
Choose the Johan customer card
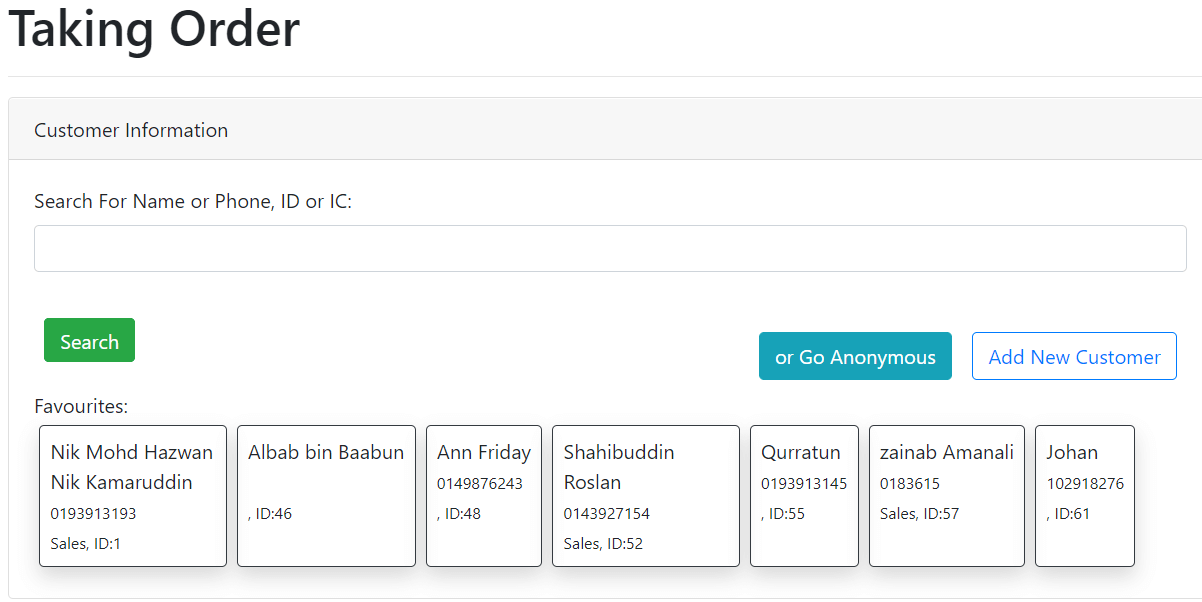point(1085,496)
